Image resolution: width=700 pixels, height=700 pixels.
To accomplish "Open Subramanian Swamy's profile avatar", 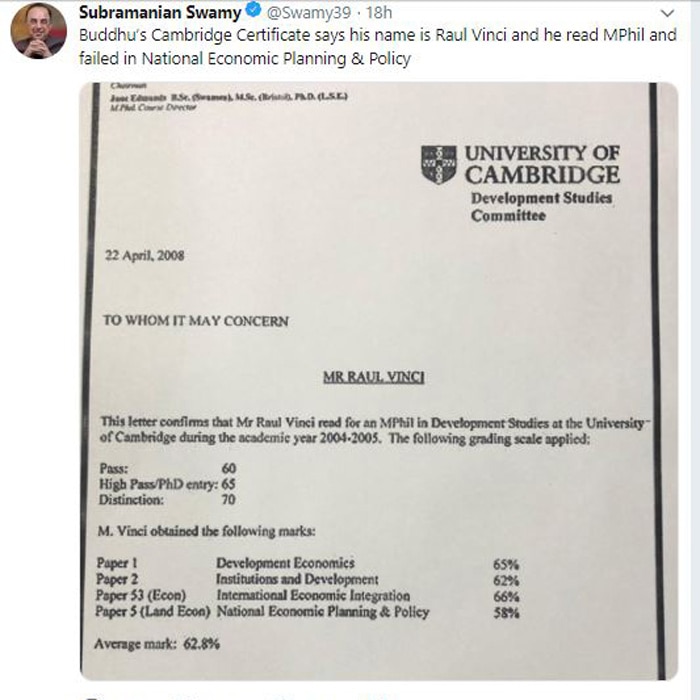I will (x=38, y=31).
